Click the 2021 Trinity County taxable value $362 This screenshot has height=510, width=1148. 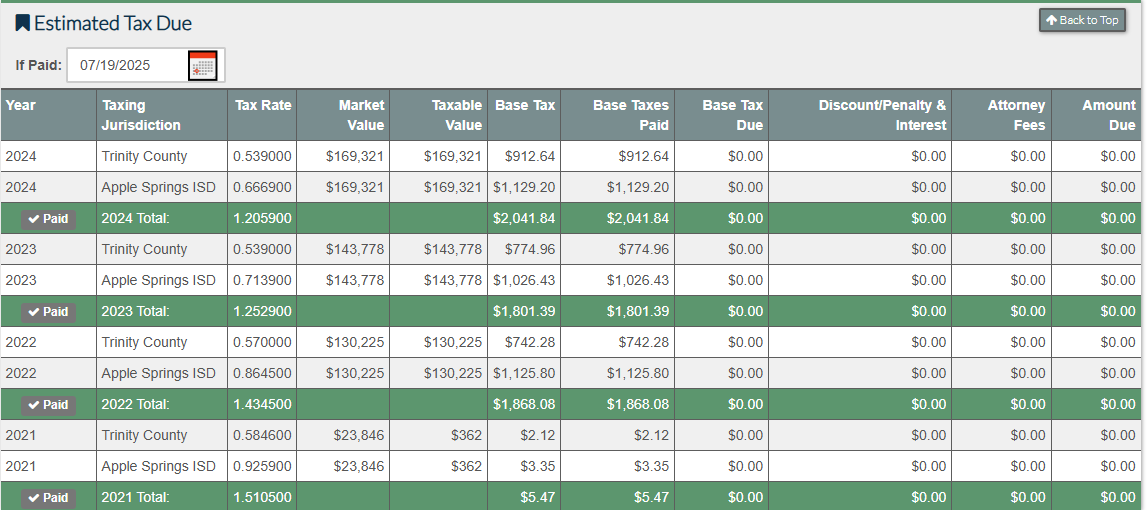coord(465,436)
